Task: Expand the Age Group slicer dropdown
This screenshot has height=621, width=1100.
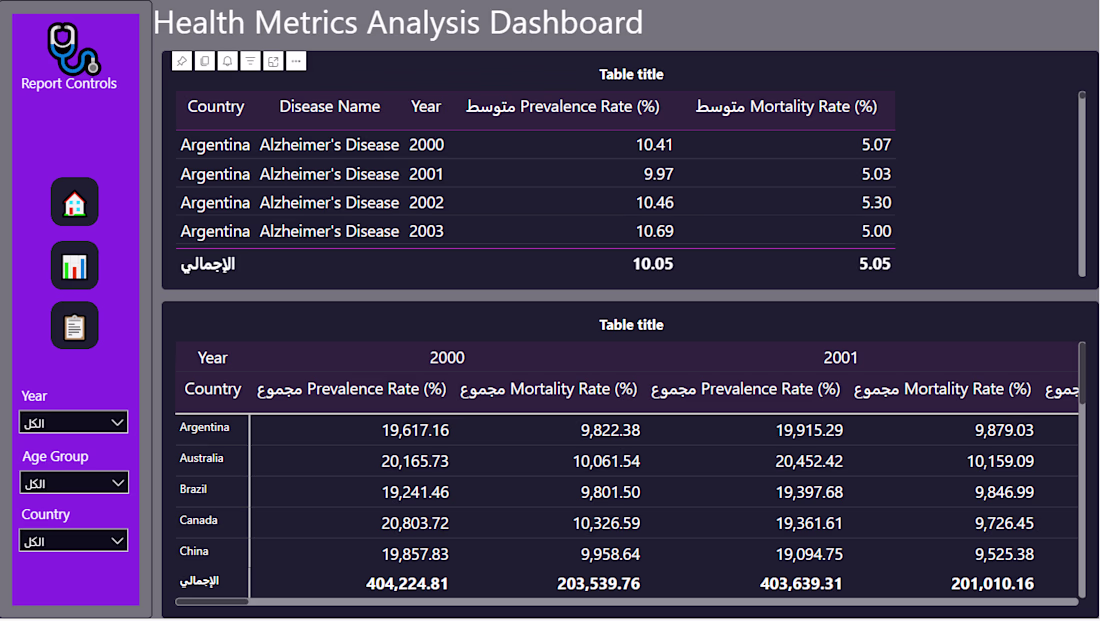Action: click(x=74, y=483)
